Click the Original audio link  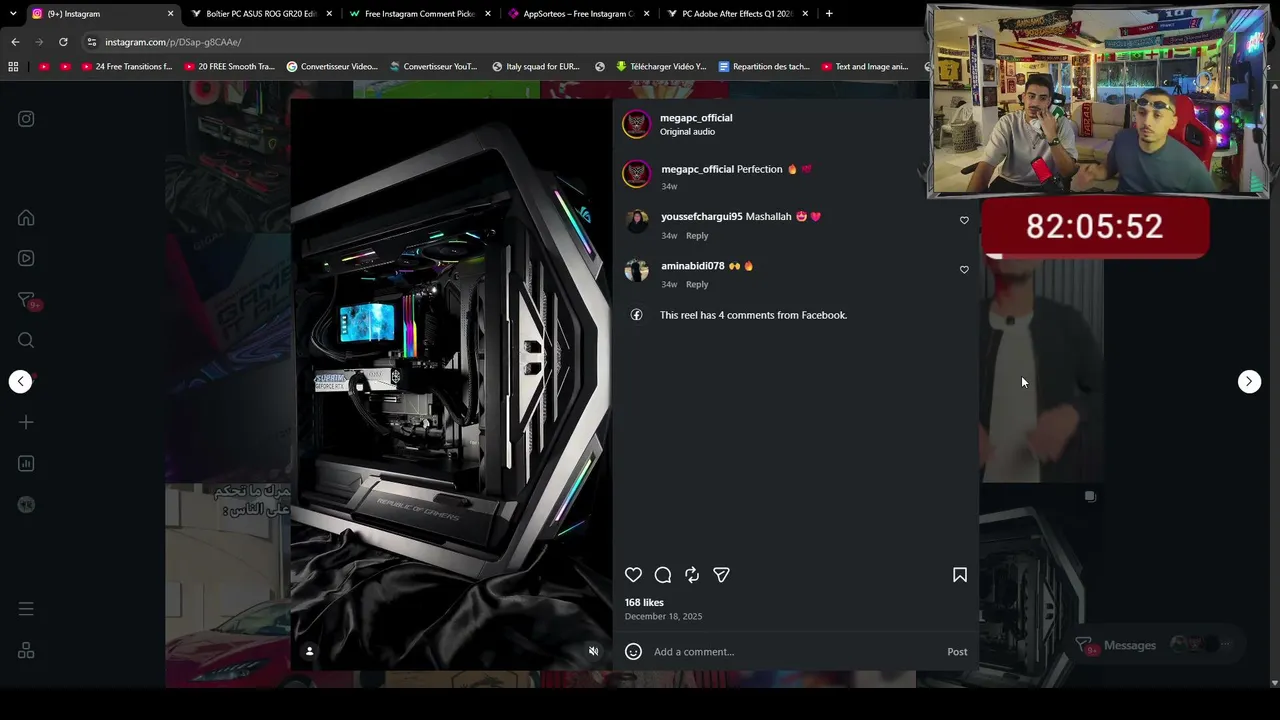(687, 132)
